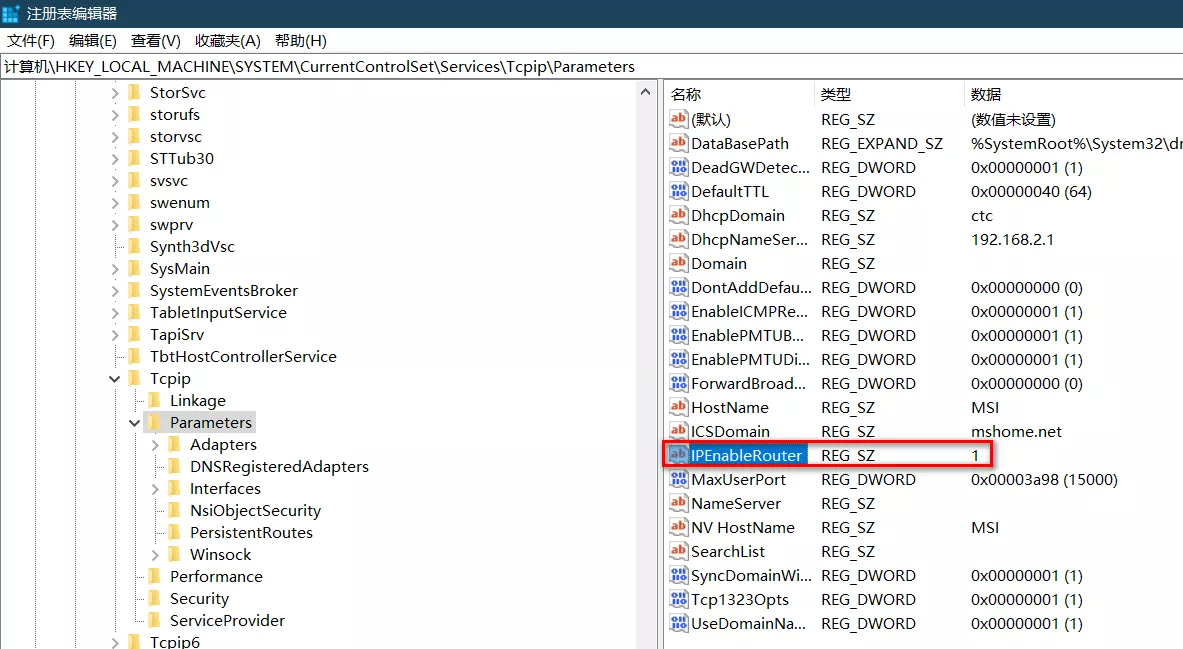Viewport: 1183px width, 649px height.
Task: Click the folder icon for SysMain
Action: coord(134,268)
